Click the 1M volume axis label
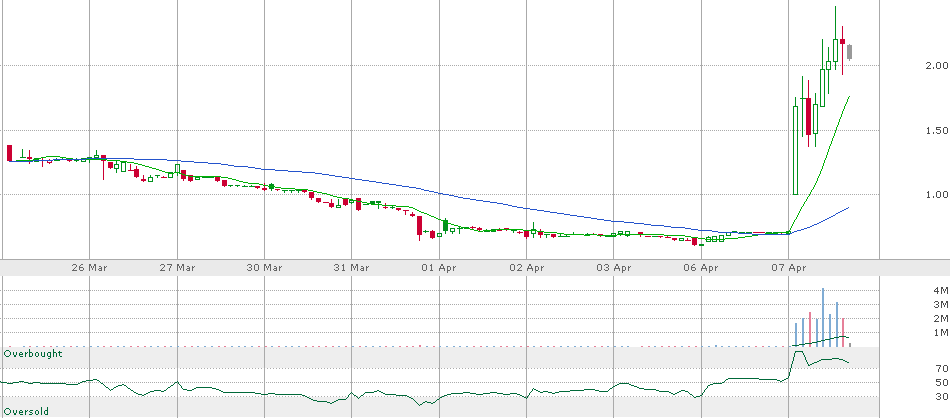950x418 pixels. pyautogui.click(x=941, y=333)
